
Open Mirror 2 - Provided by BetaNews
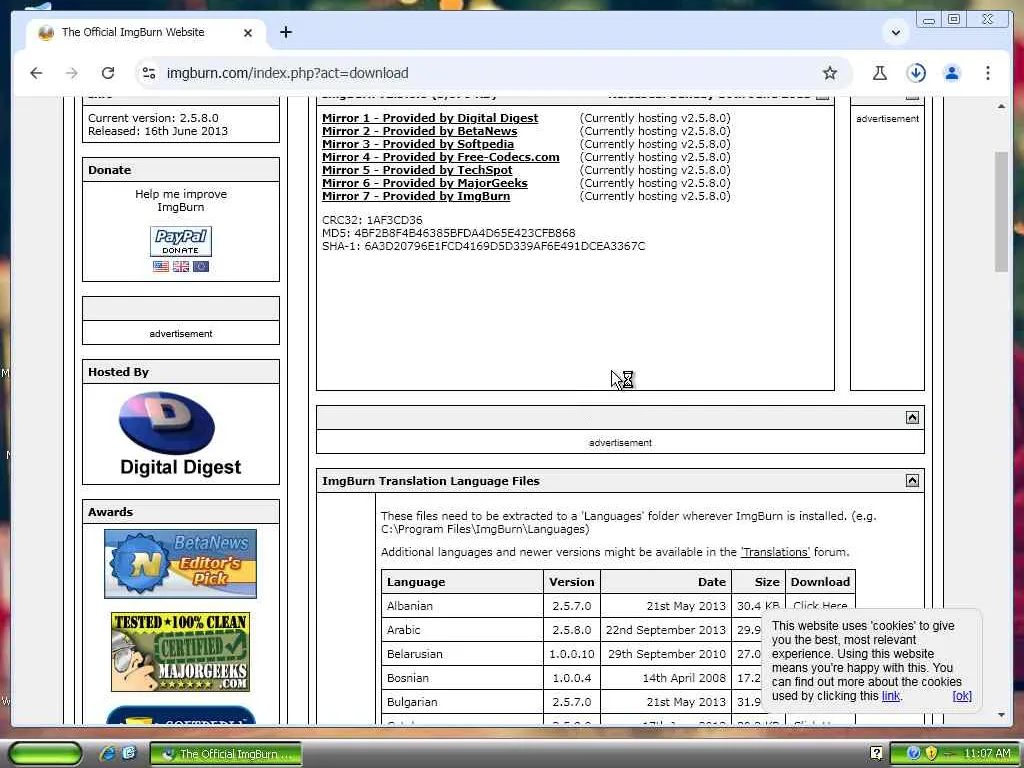419,131
